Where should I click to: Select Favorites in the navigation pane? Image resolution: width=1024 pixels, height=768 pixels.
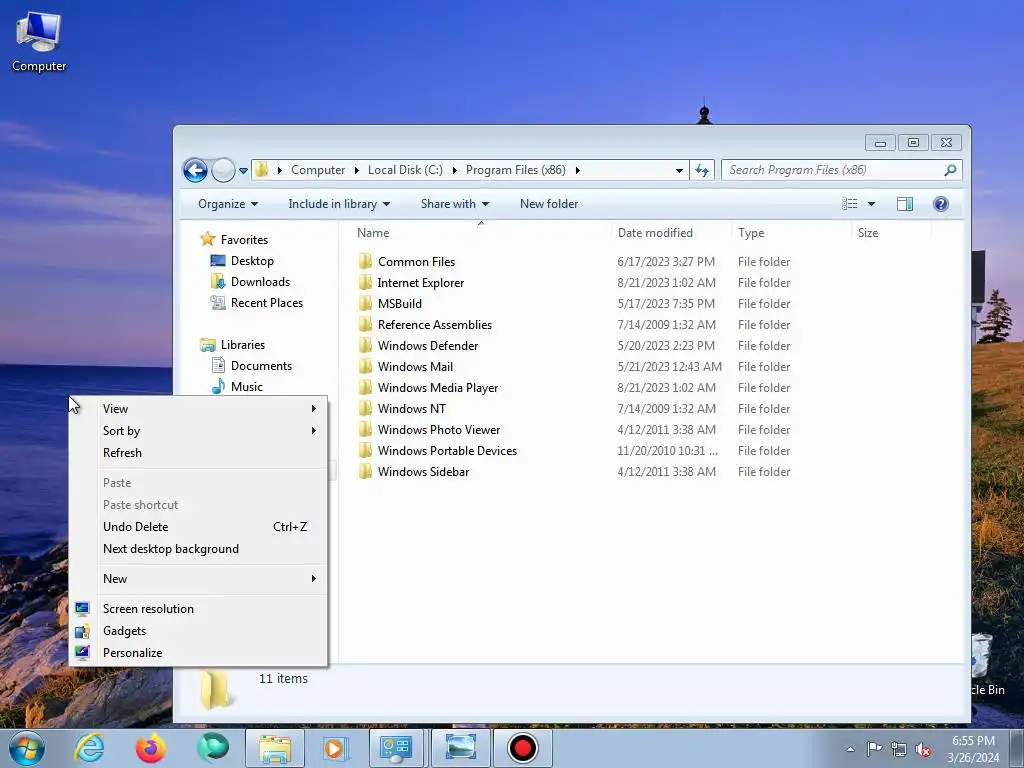[244, 240]
